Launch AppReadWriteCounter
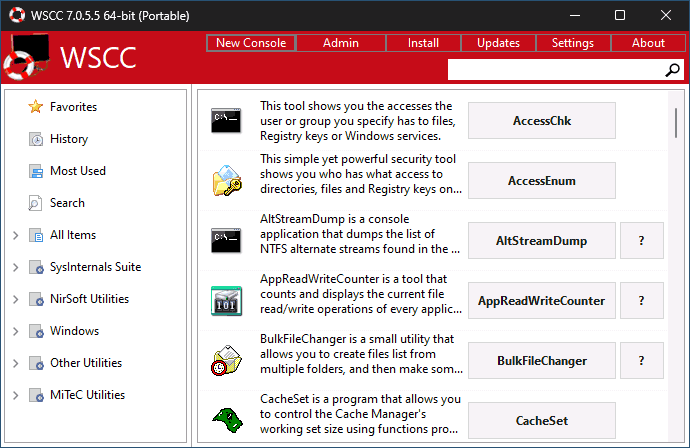 [x=542, y=301]
